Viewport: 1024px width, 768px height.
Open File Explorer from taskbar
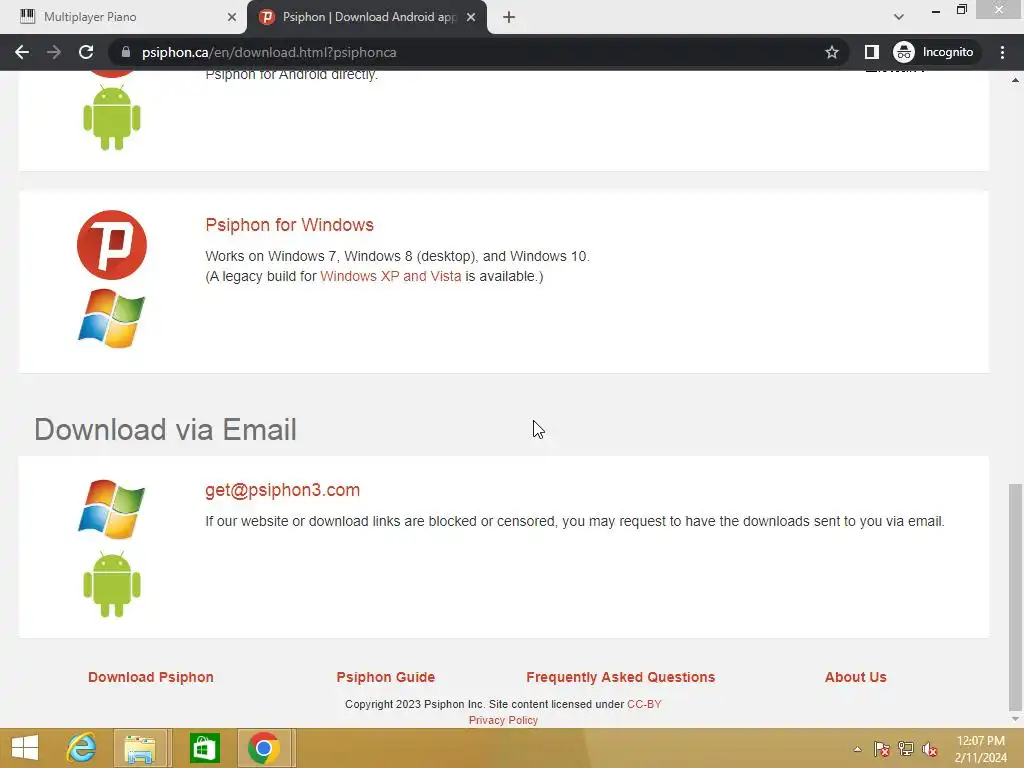[x=140, y=748]
